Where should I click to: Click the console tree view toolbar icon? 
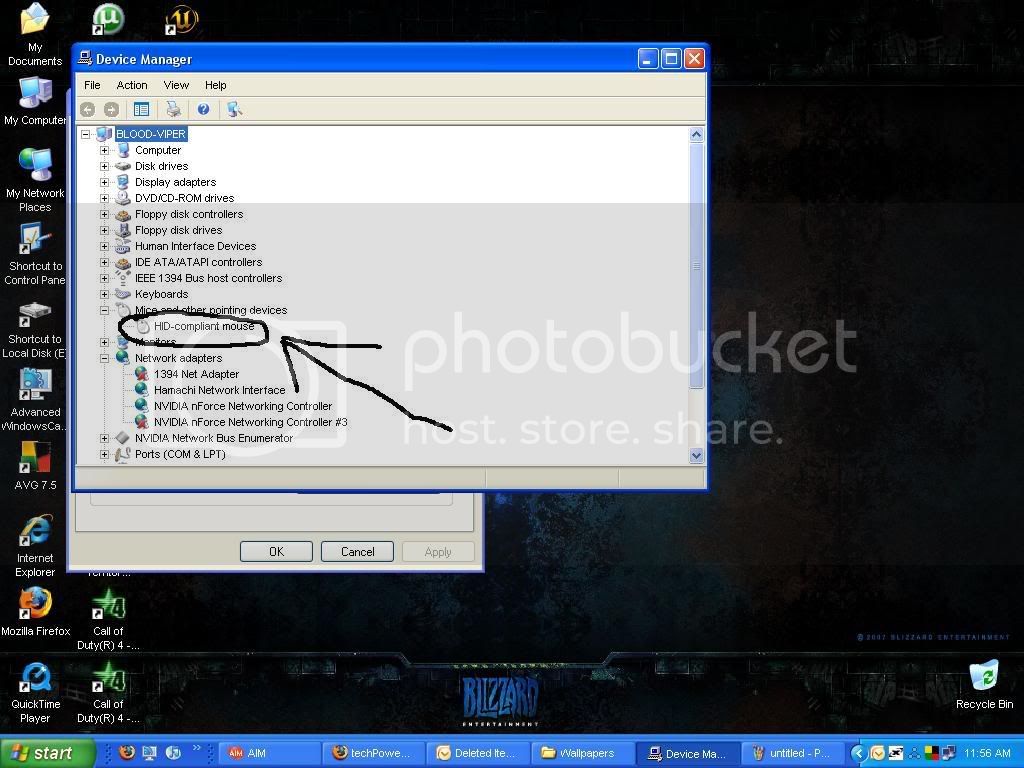[141, 110]
